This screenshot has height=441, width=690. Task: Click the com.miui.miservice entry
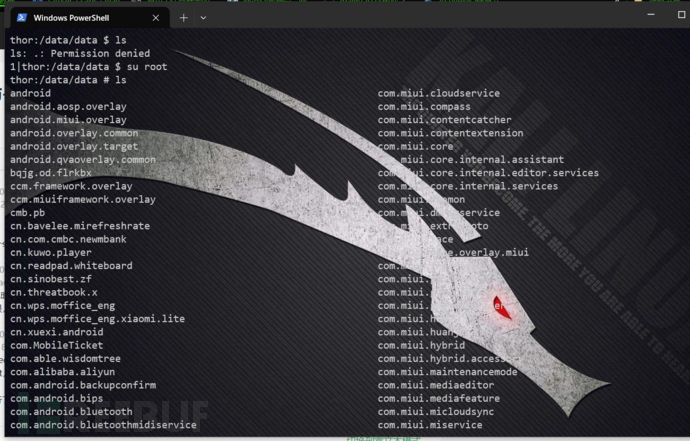[x=430, y=425]
